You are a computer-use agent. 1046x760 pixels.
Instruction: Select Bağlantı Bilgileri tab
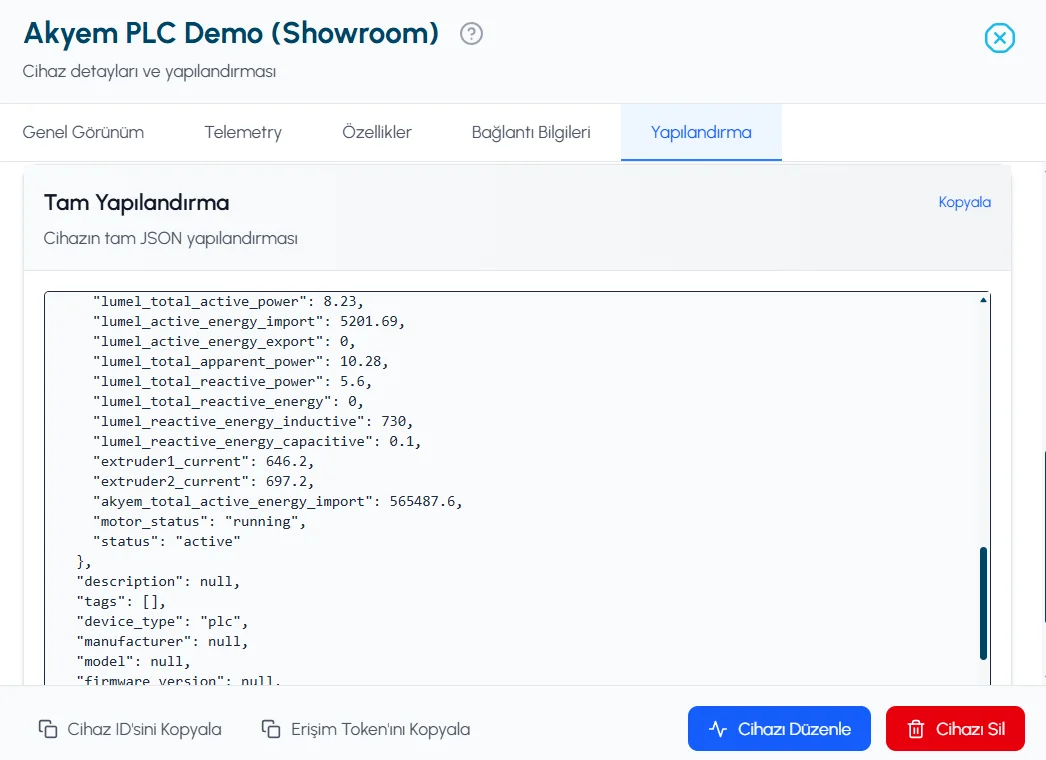[531, 132]
